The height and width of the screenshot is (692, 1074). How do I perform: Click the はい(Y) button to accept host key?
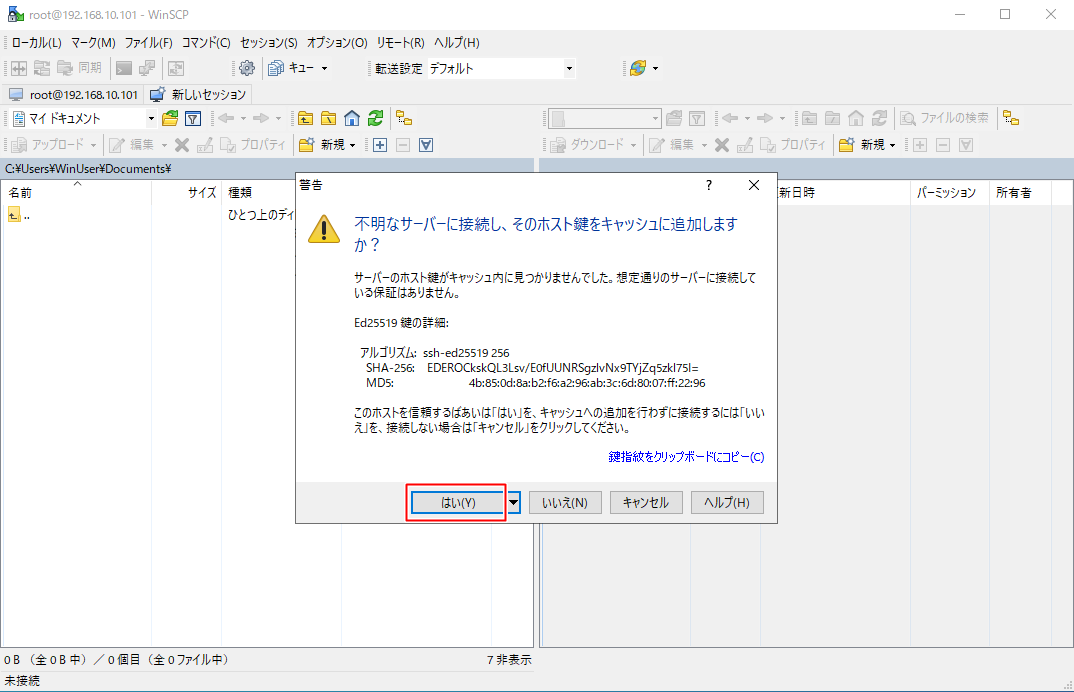tap(458, 502)
